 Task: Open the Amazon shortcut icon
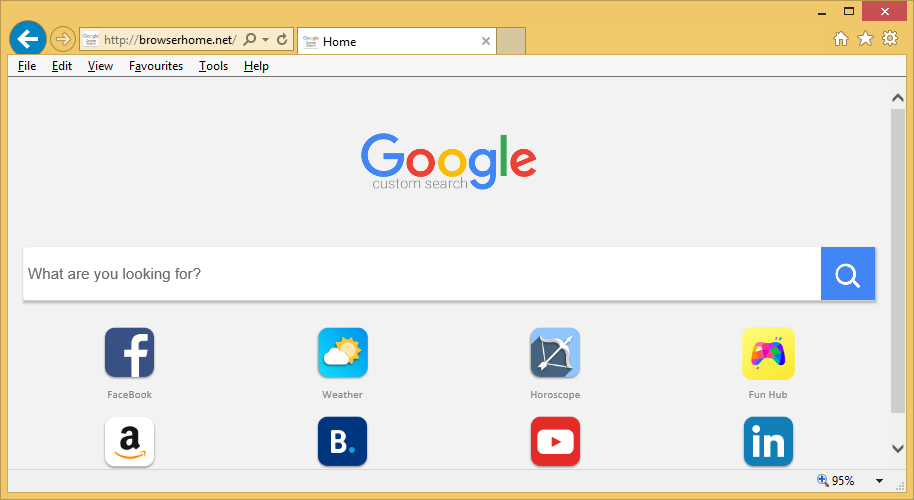(129, 442)
